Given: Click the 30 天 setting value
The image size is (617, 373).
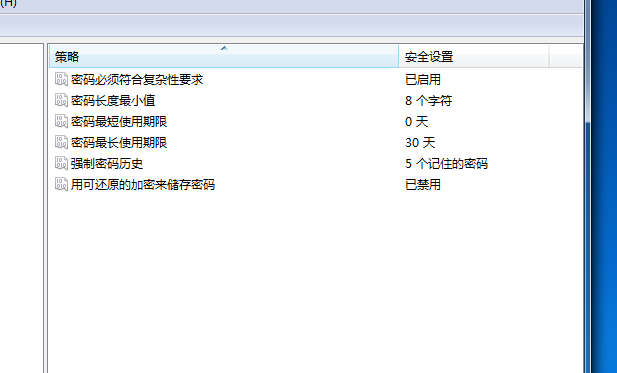Looking at the screenshot, I should [x=420, y=142].
